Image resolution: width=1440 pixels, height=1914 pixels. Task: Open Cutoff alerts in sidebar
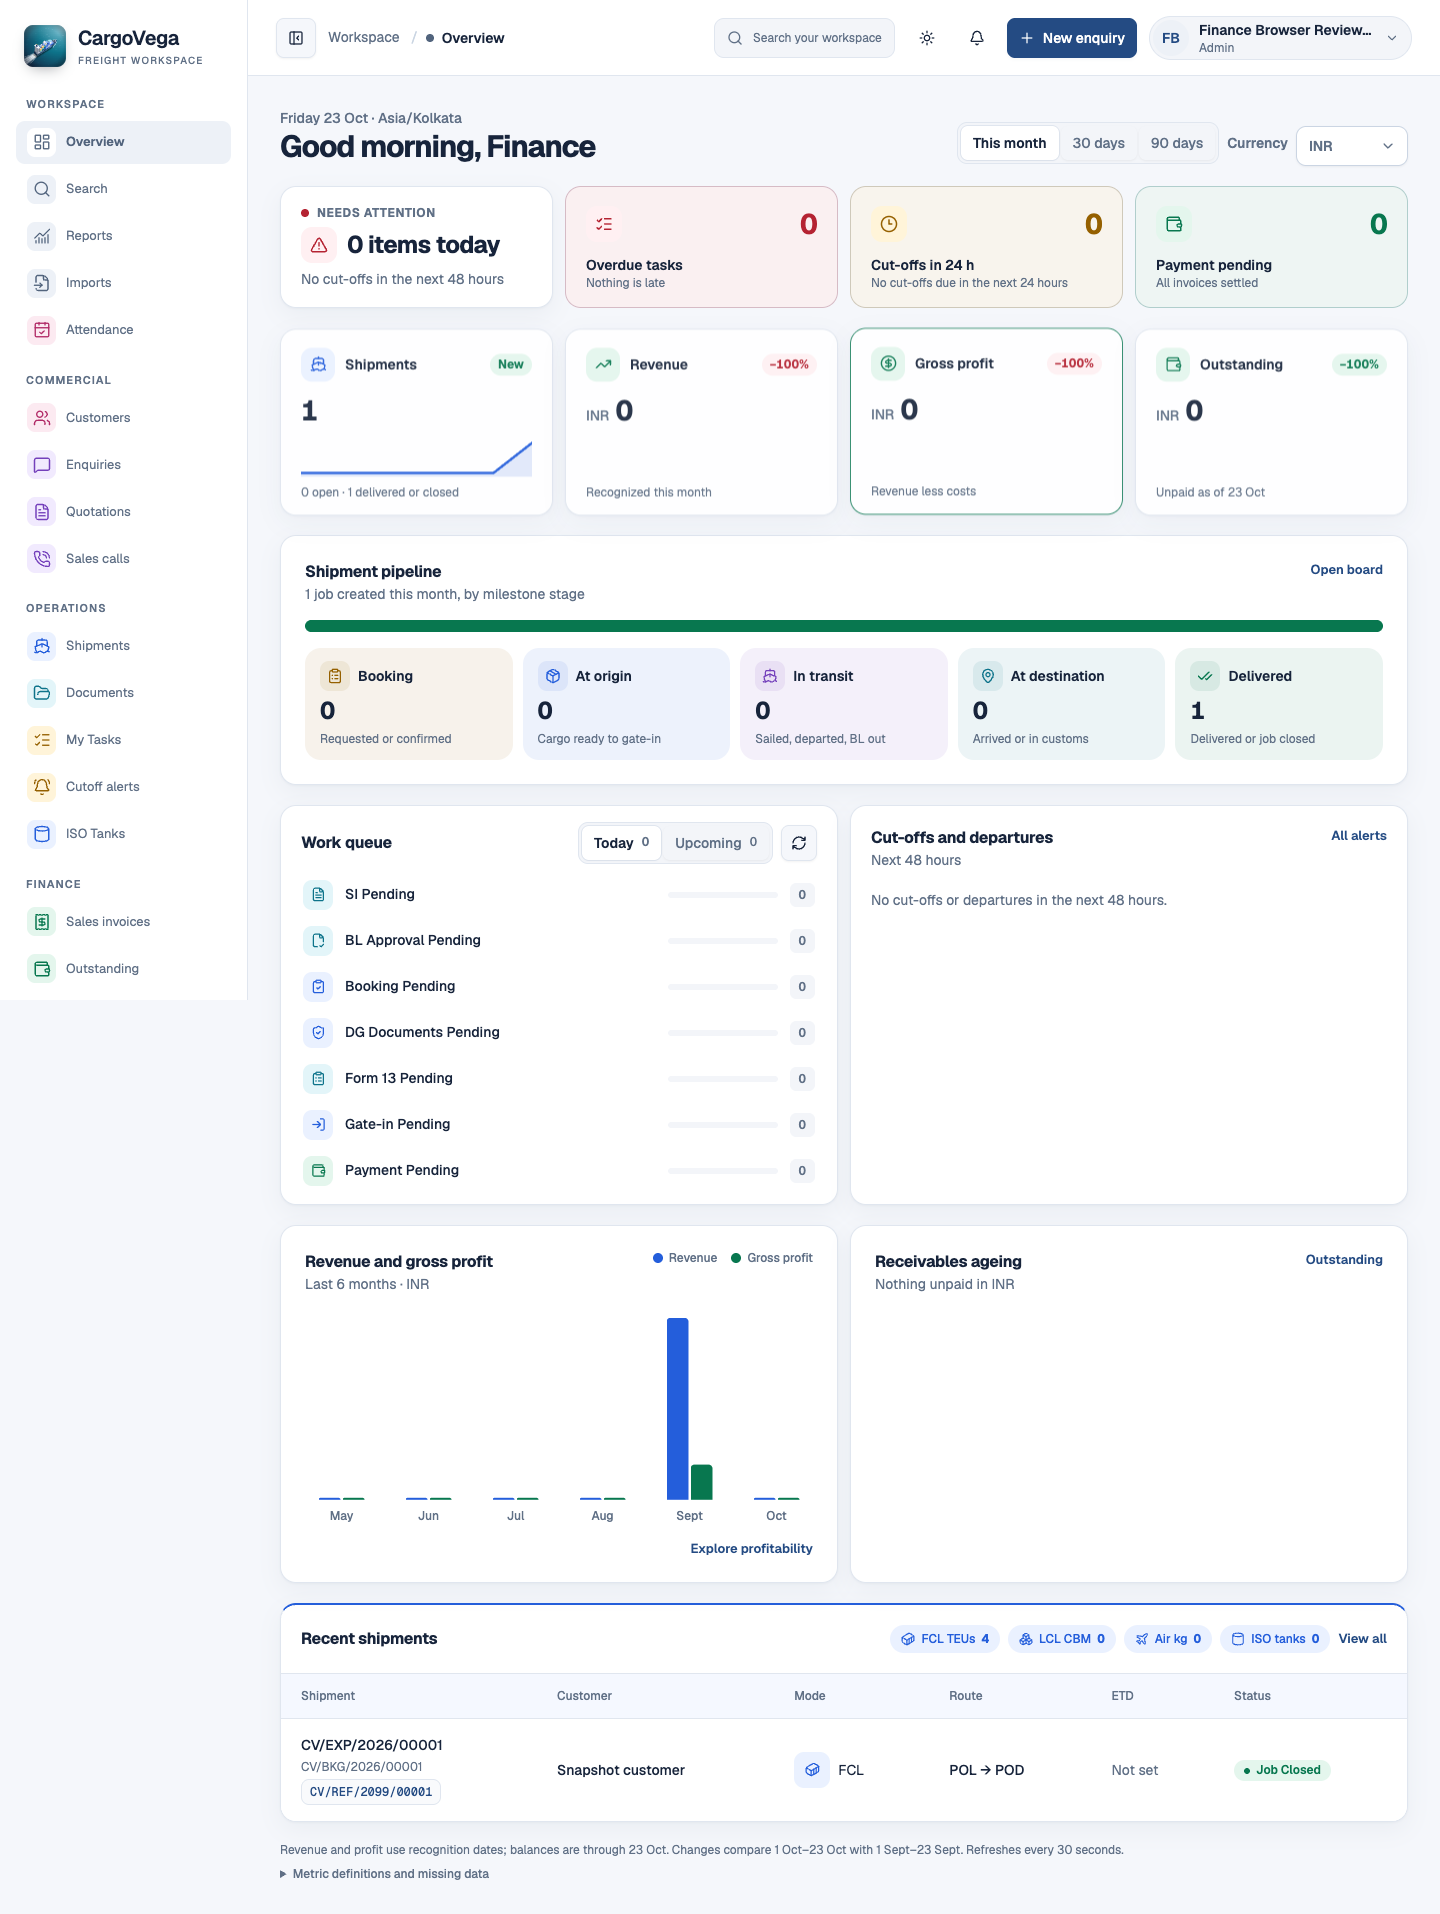tap(123, 787)
